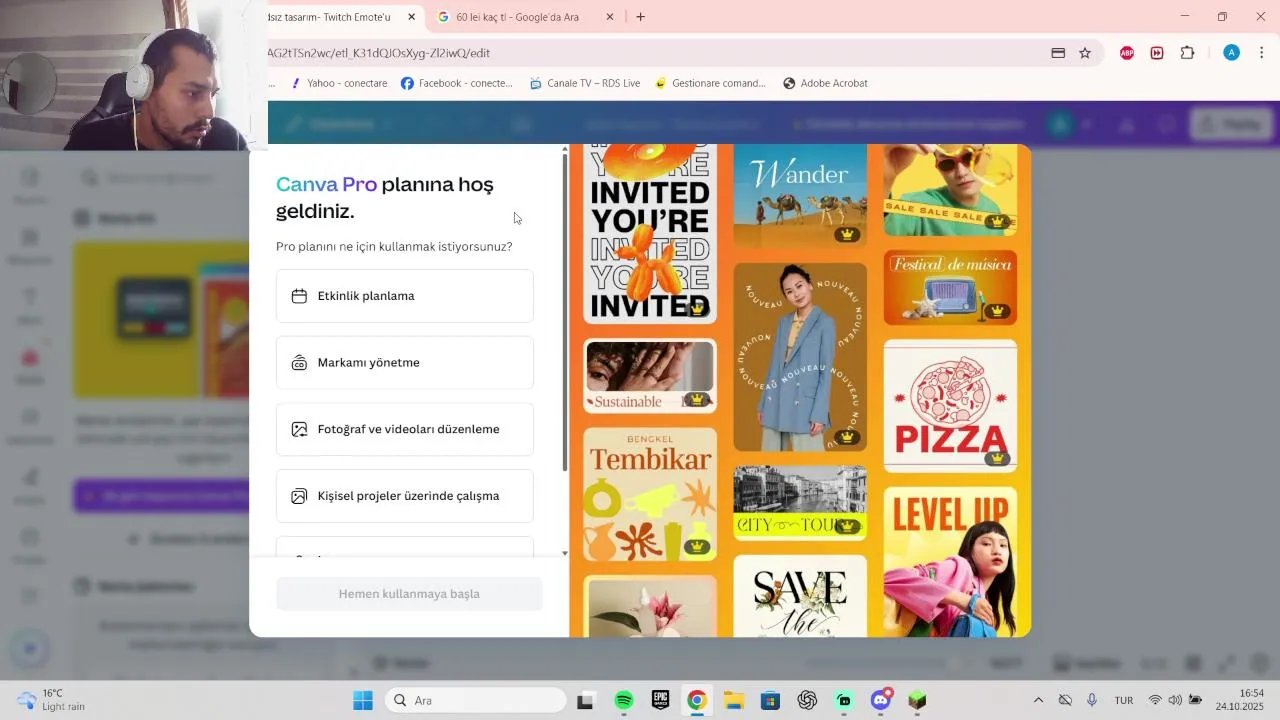Open Epic Games Launcher from taskbar

660,700
